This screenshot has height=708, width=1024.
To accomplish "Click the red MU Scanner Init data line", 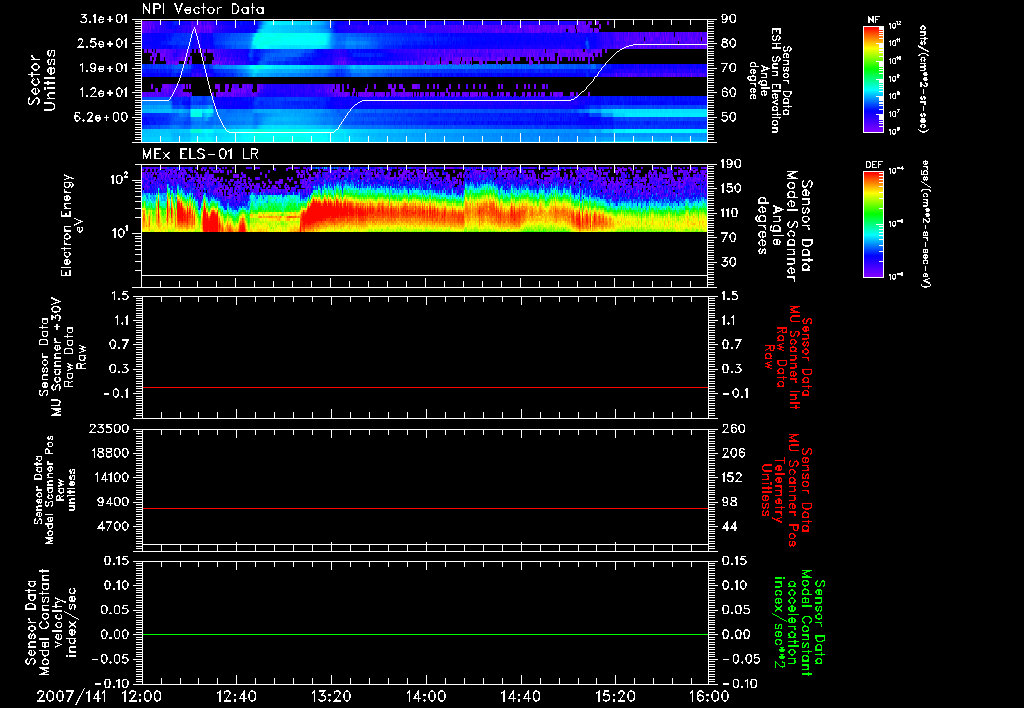I will (425, 388).
